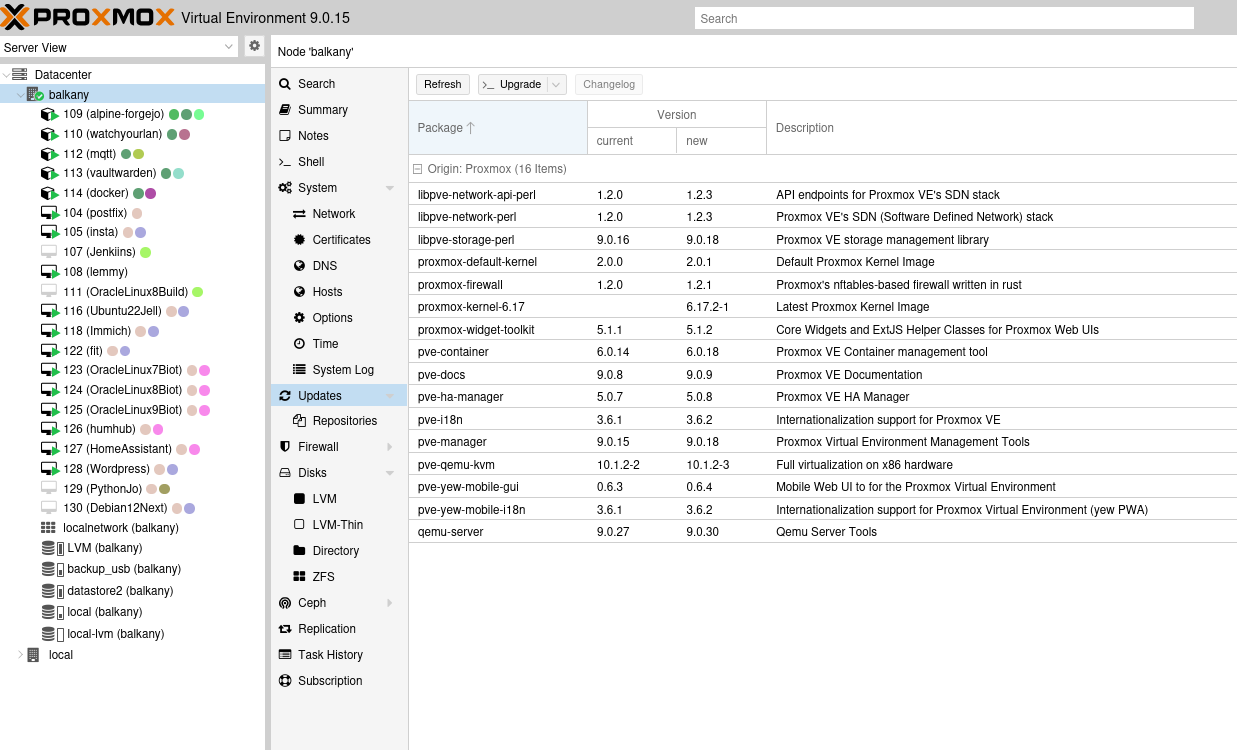This screenshot has height=750, width=1237.
Task: Collapse the System menu section
Action: pyautogui.click(x=390, y=188)
